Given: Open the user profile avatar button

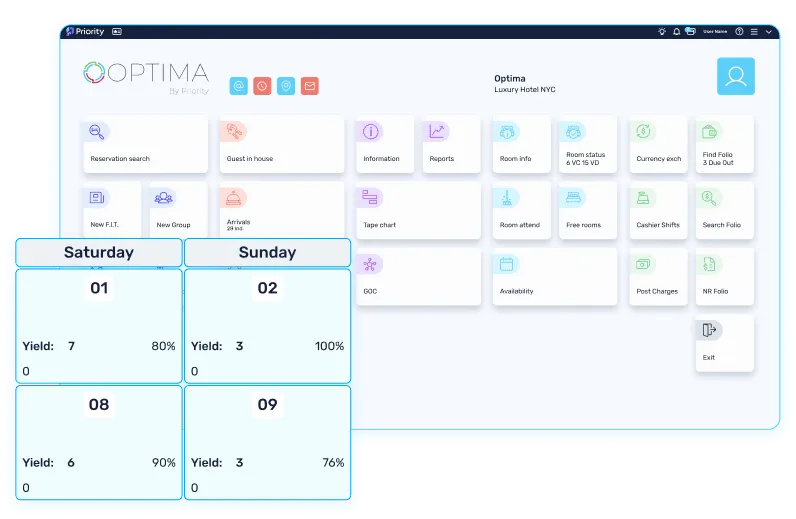Looking at the screenshot, I should (x=736, y=76).
